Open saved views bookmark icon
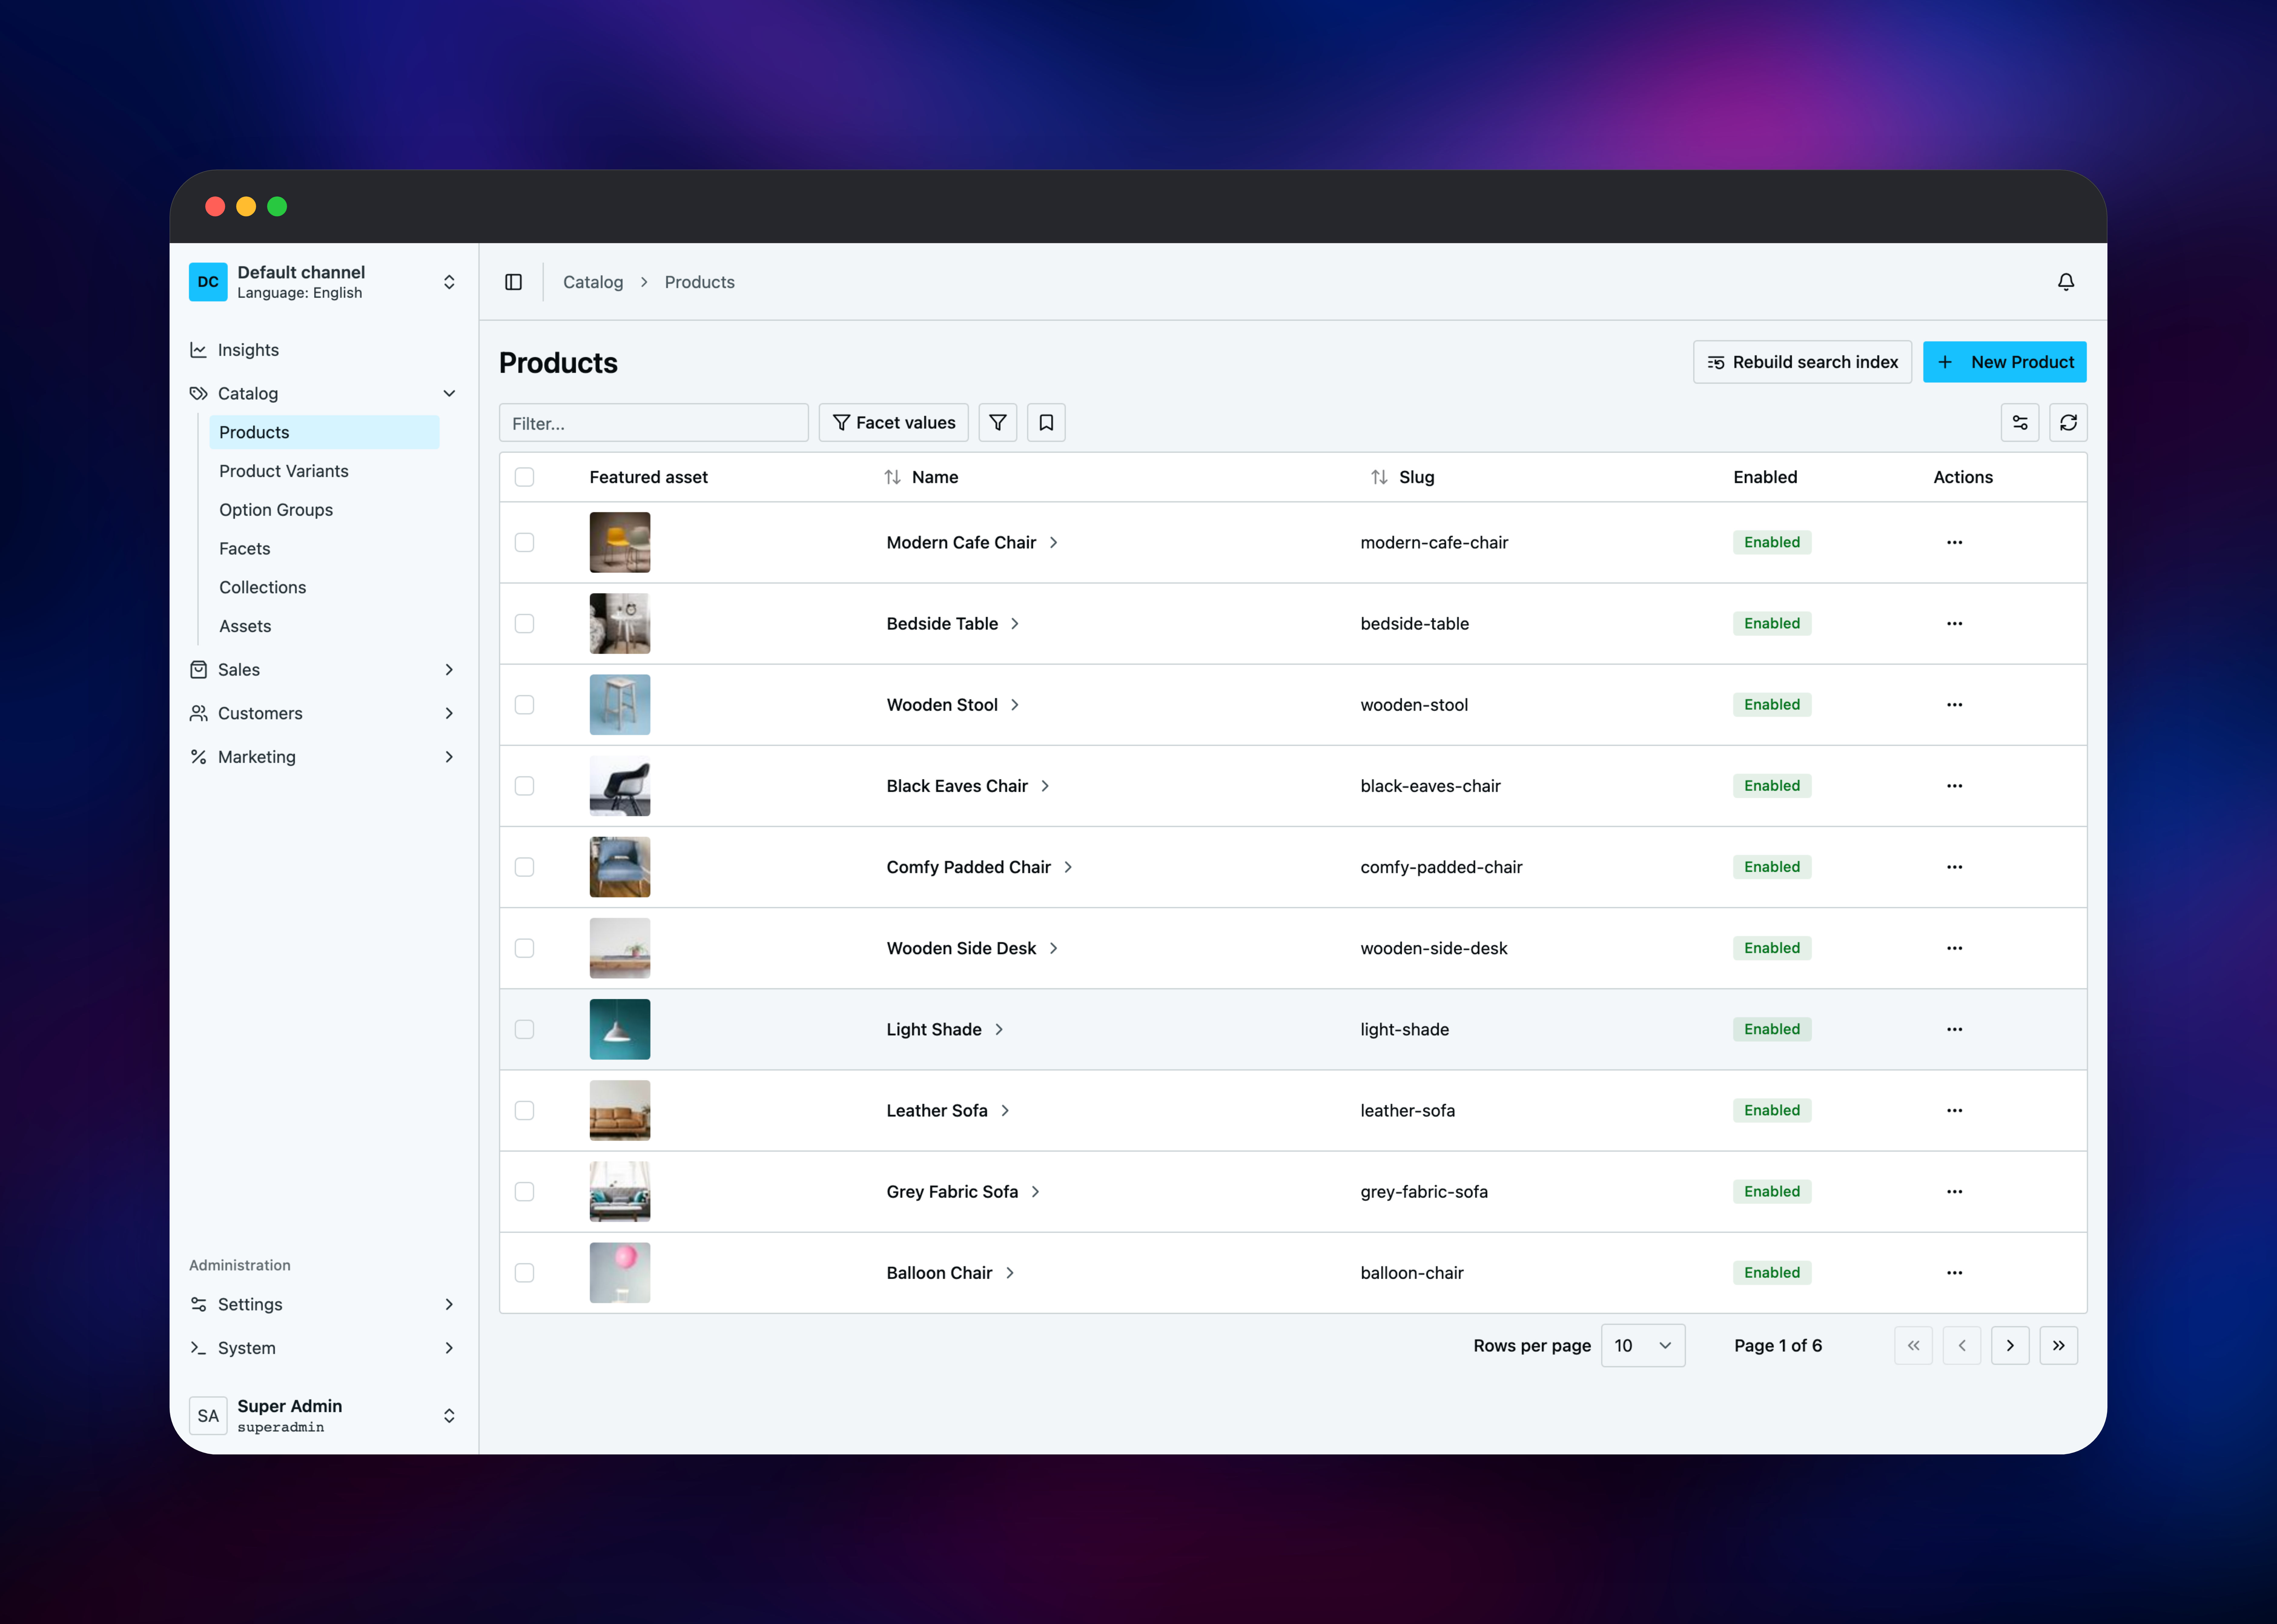Screen dimensions: 2277x1624 coord(1046,423)
